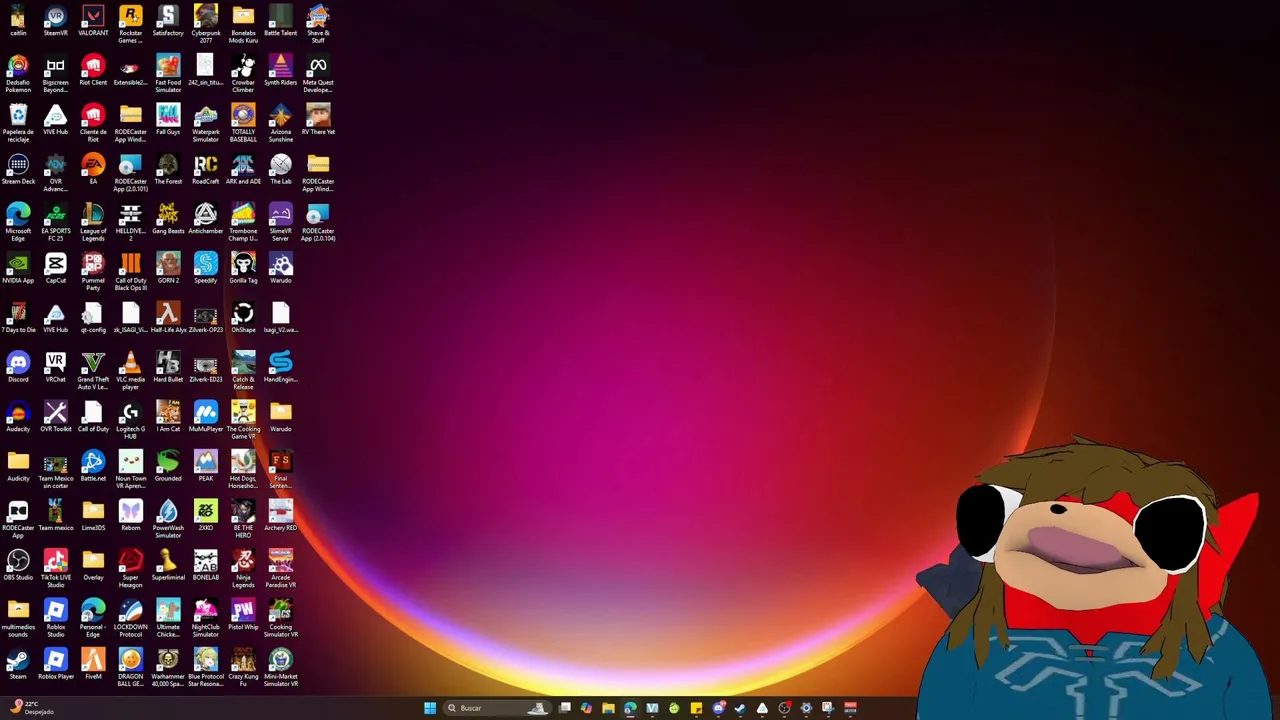This screenshot has height=720, width=1280.
Task: Select the League of Legends icon
Action: coord(93,222)
